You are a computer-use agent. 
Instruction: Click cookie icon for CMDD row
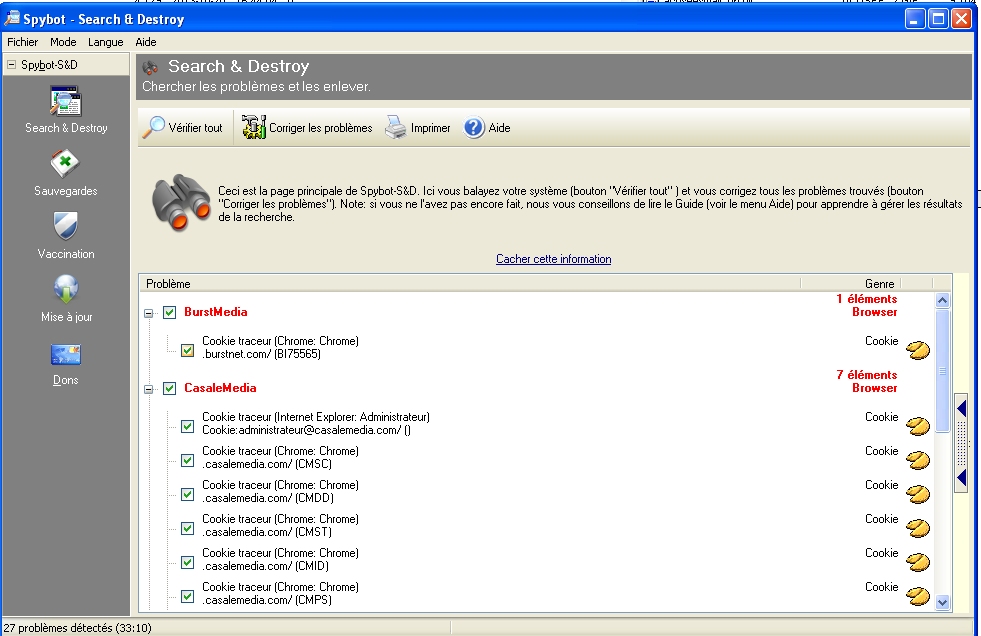[x=918, y=494]
